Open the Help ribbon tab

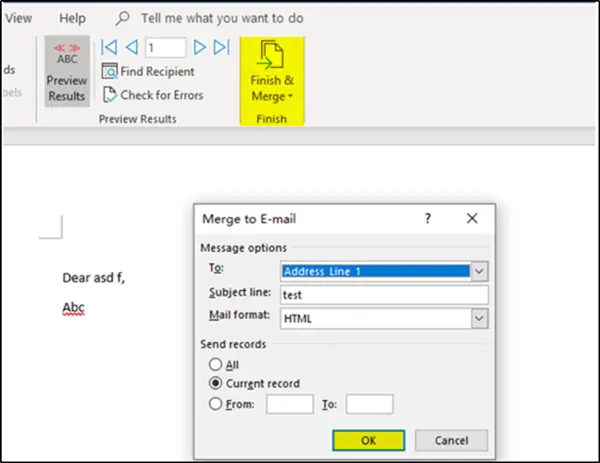coord(72,18)
